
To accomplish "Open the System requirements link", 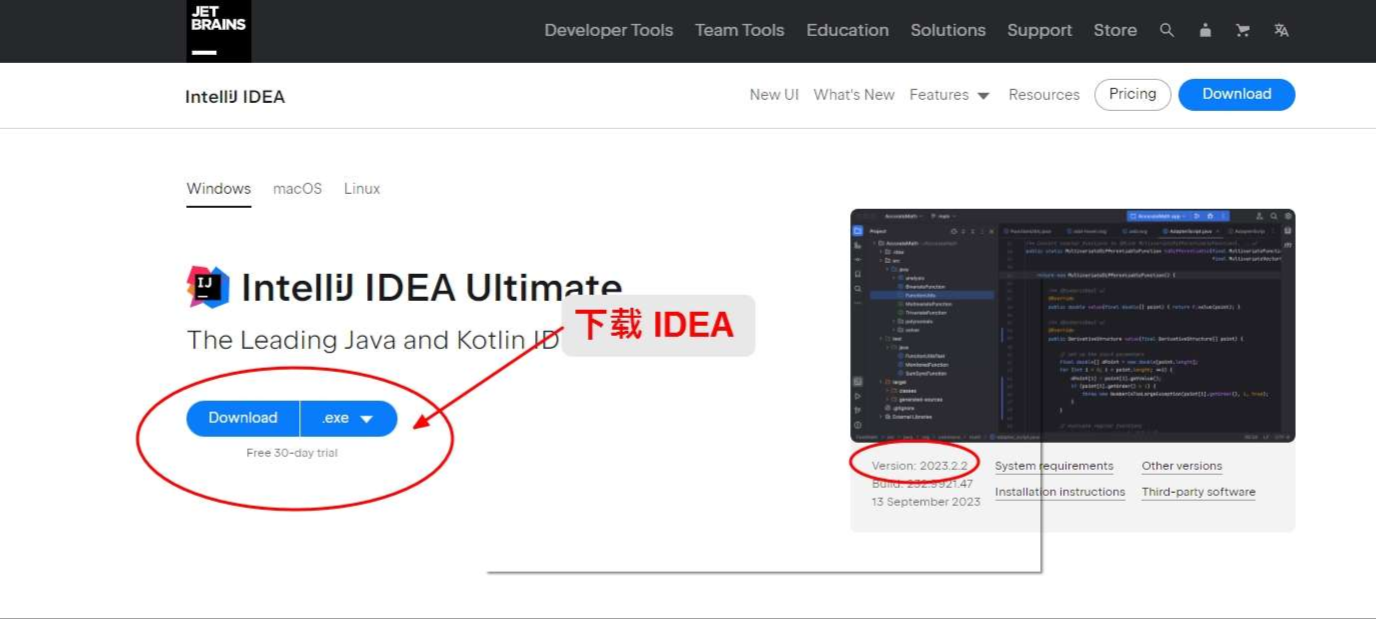I will [x=1054, y=466].
